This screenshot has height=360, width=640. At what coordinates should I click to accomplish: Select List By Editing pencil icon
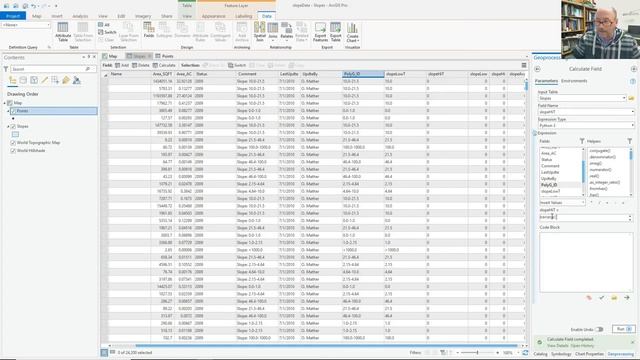[x=44, y=80]
